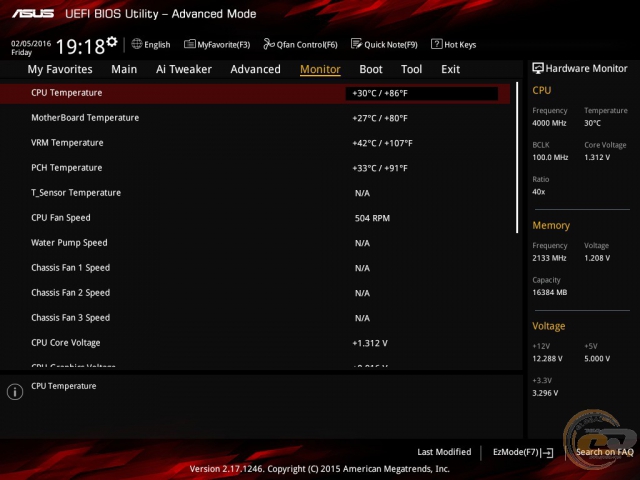Click the info icon beside CPU Temperature help
Screen dimensions: 640x480
click(15, 392)
